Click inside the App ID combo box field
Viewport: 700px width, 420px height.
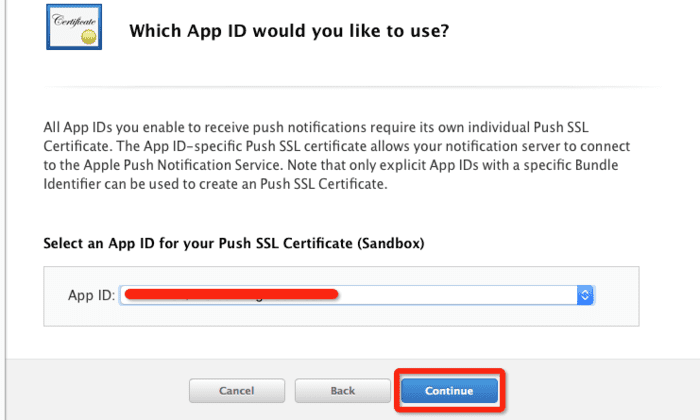point(356,295)
